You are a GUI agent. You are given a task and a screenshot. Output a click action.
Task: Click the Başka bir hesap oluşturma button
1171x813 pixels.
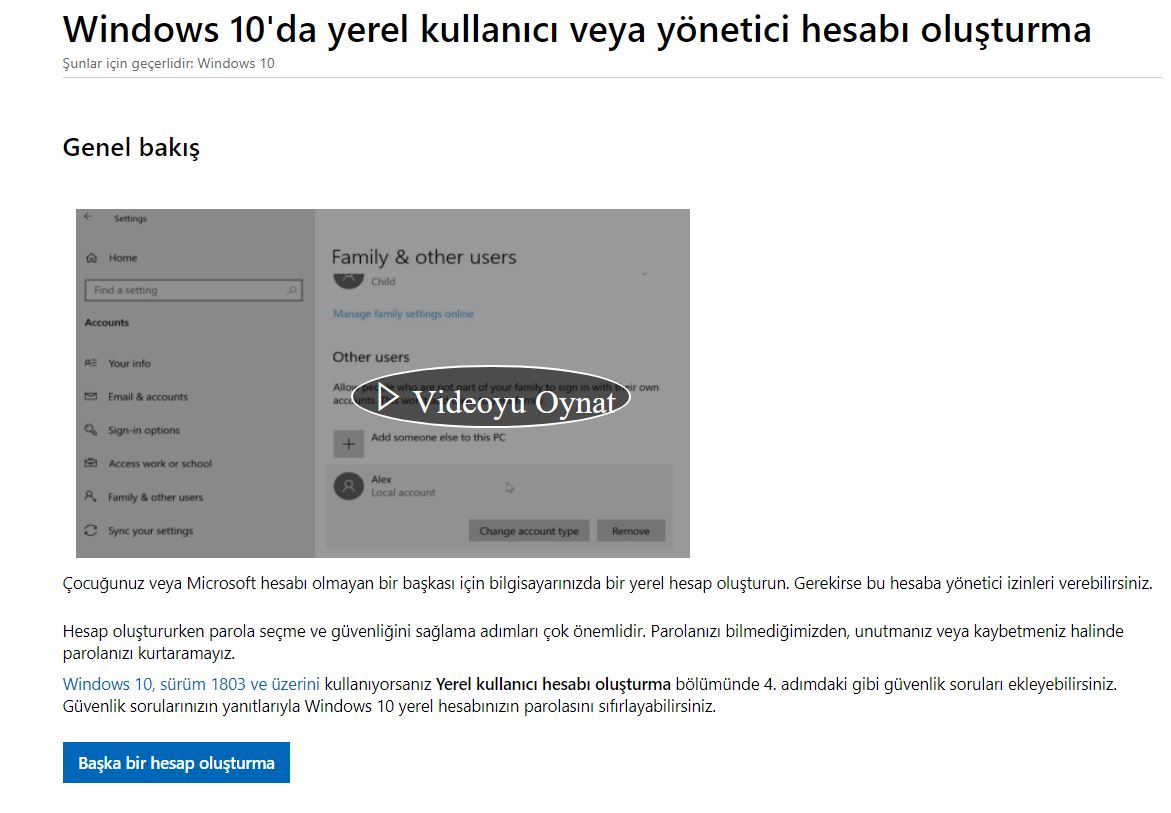click(176, 763)
